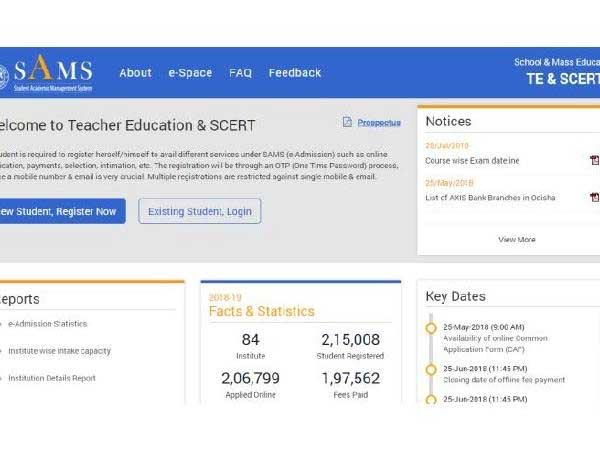The image size is (600, 450).
Task: Click the first Key Dates timeline circle
Action: pos(431,327)
